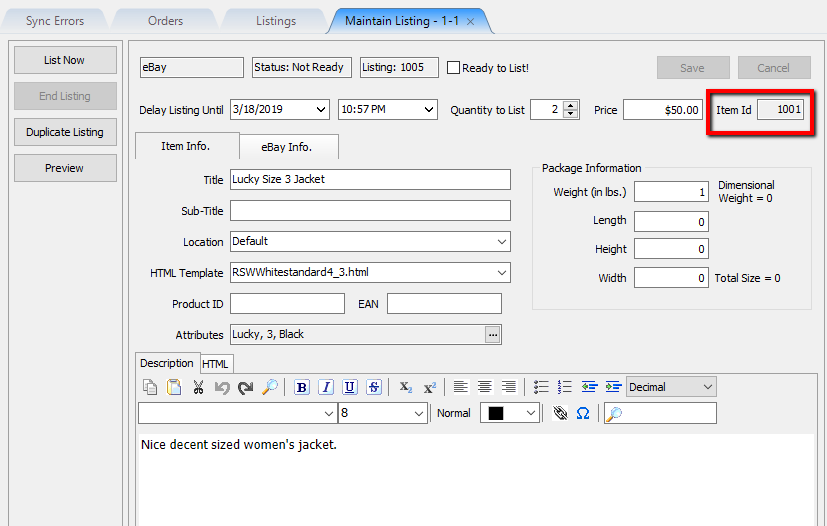This screenshot has height=526, width=827.
Task: Click into the Title field
Action: click(370, 179)
